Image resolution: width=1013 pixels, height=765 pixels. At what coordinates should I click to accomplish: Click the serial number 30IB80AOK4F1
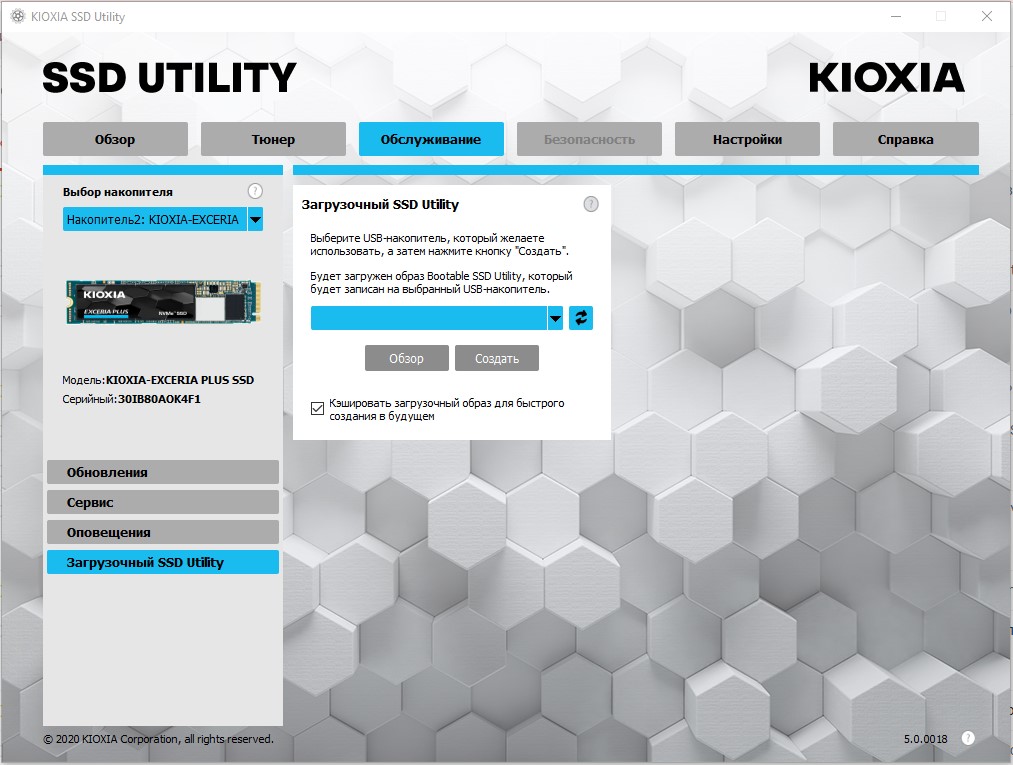click(x=159, y=399)
